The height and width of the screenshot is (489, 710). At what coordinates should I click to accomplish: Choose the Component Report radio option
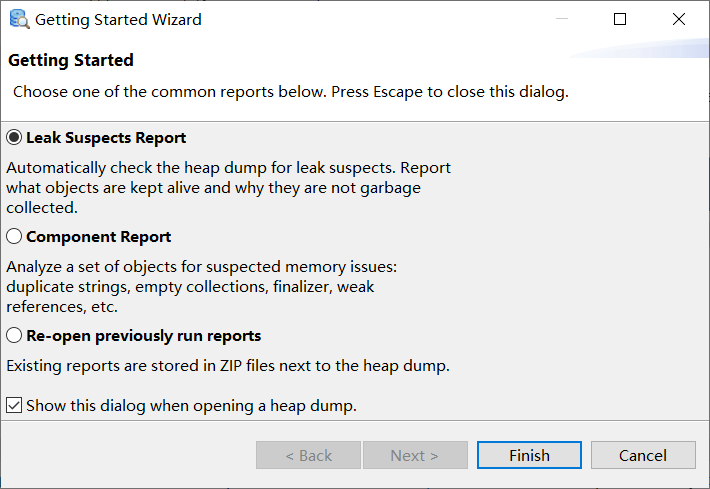click(14, 237)
